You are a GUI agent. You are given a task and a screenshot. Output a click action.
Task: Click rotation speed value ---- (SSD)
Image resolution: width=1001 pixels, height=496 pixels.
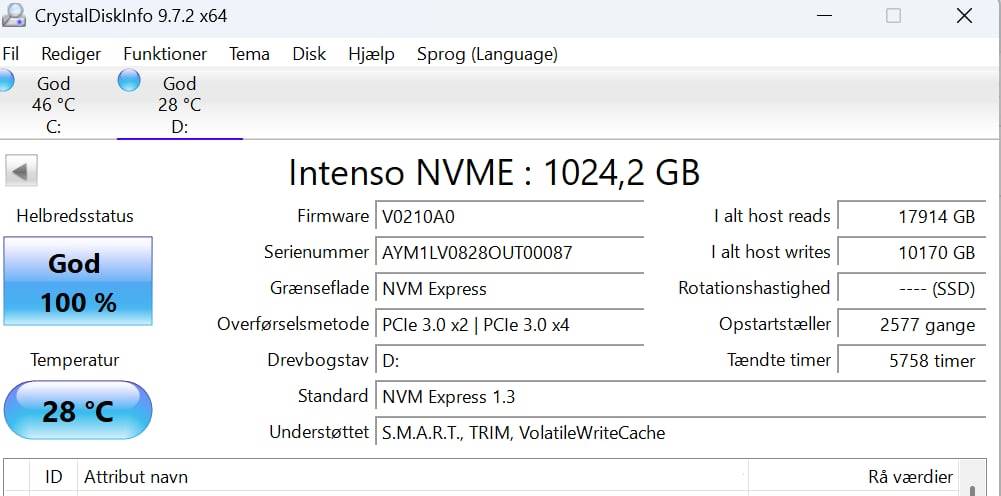pyautogui.click(x=912, y=289)
